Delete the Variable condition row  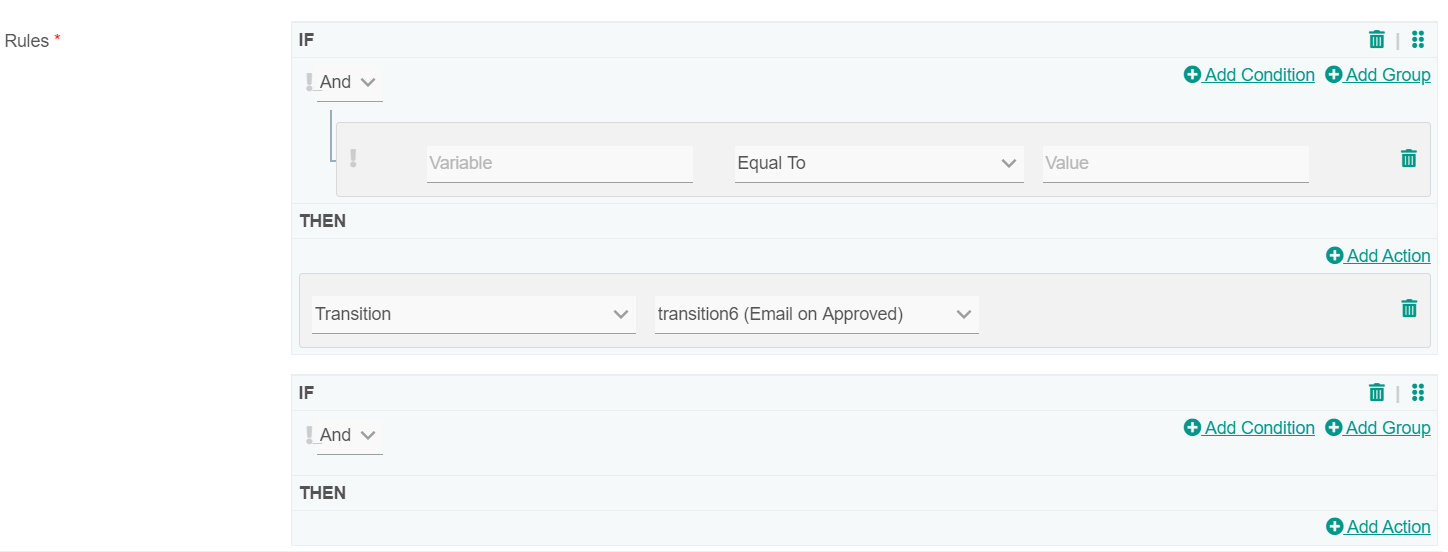point(1409,158)
